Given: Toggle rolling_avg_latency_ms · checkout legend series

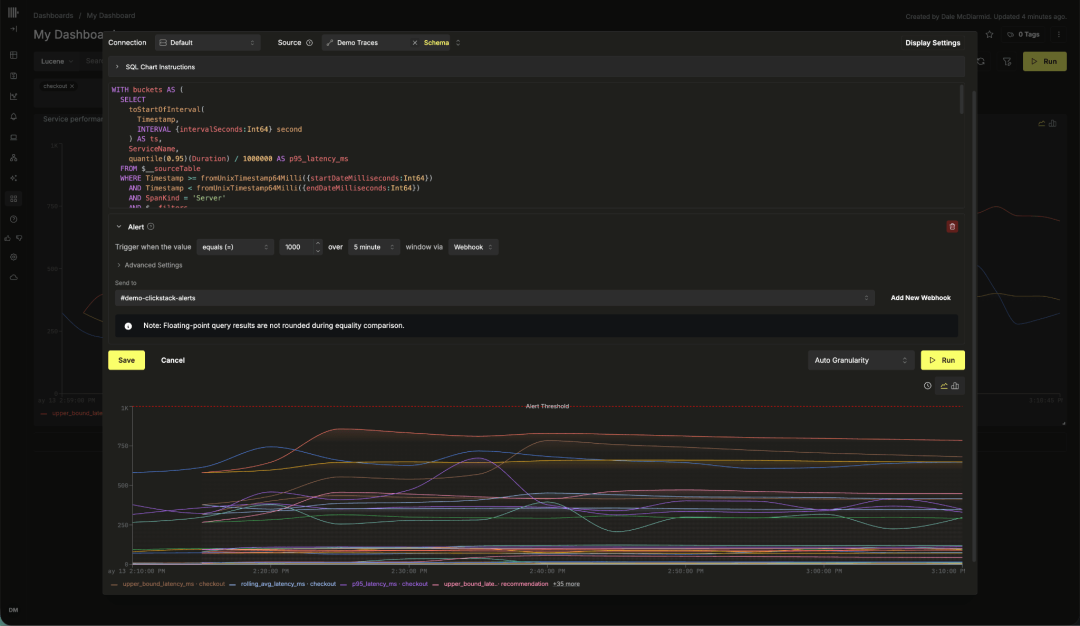Looking at the screenshot, I should point(283,584).
